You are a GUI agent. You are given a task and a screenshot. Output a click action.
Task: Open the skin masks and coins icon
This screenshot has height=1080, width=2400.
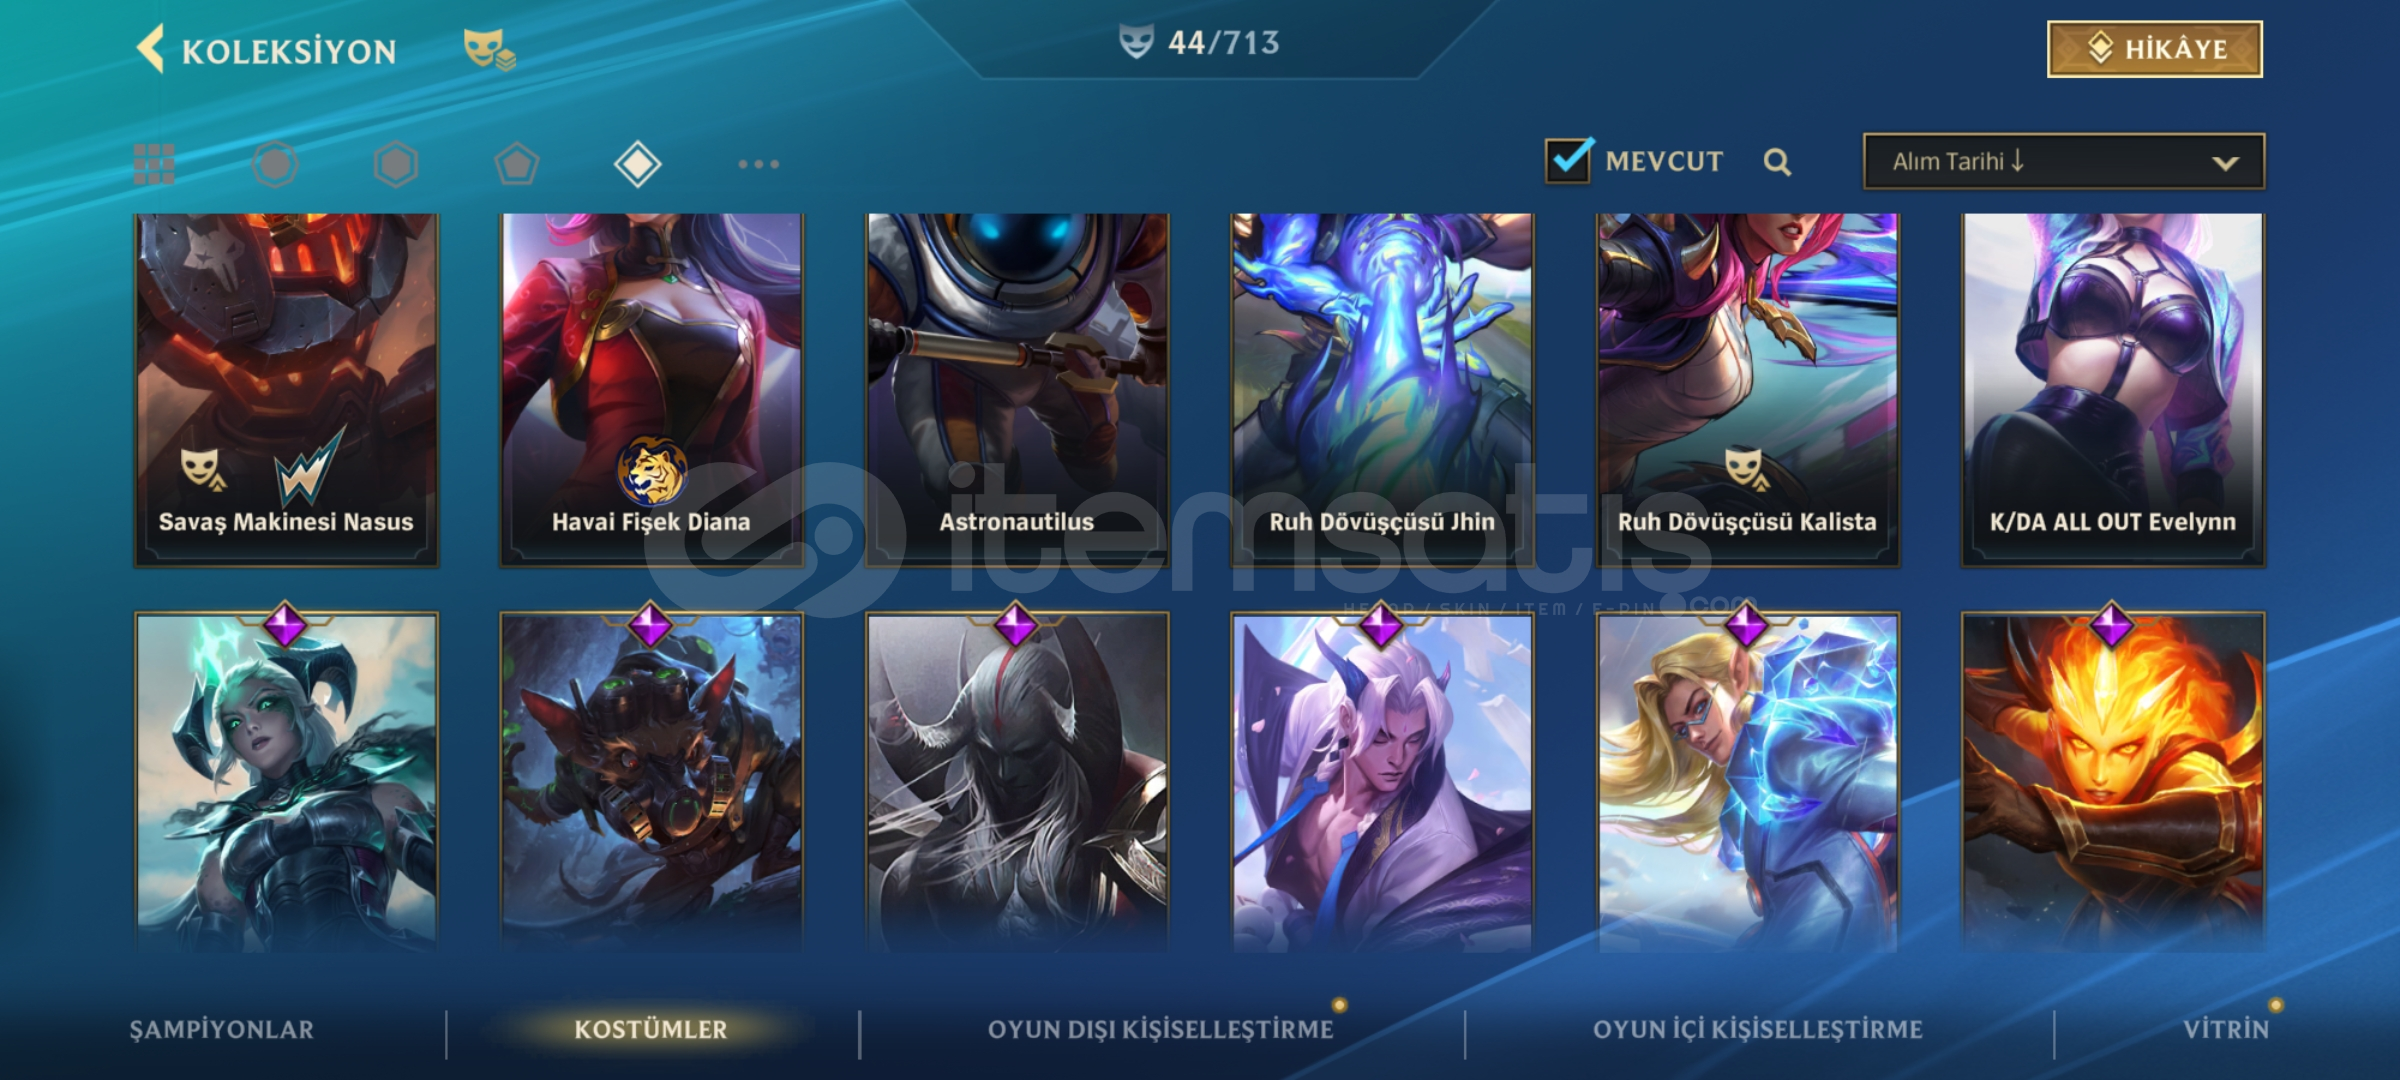click(x=489, y=49)
